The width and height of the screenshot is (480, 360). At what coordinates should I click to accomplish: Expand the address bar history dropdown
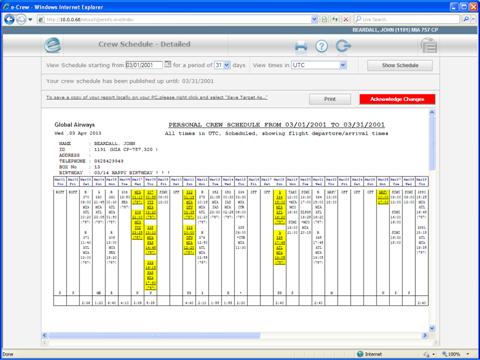314,20
